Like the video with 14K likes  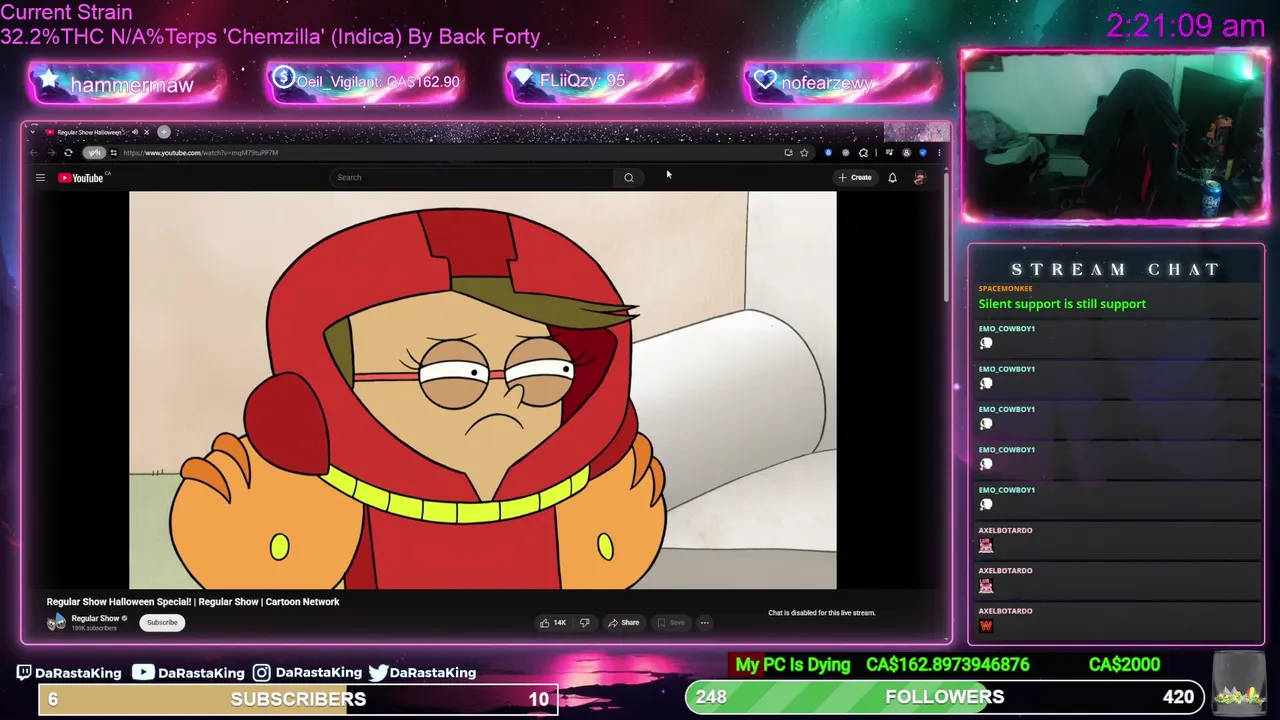click(x=553, y=623)
